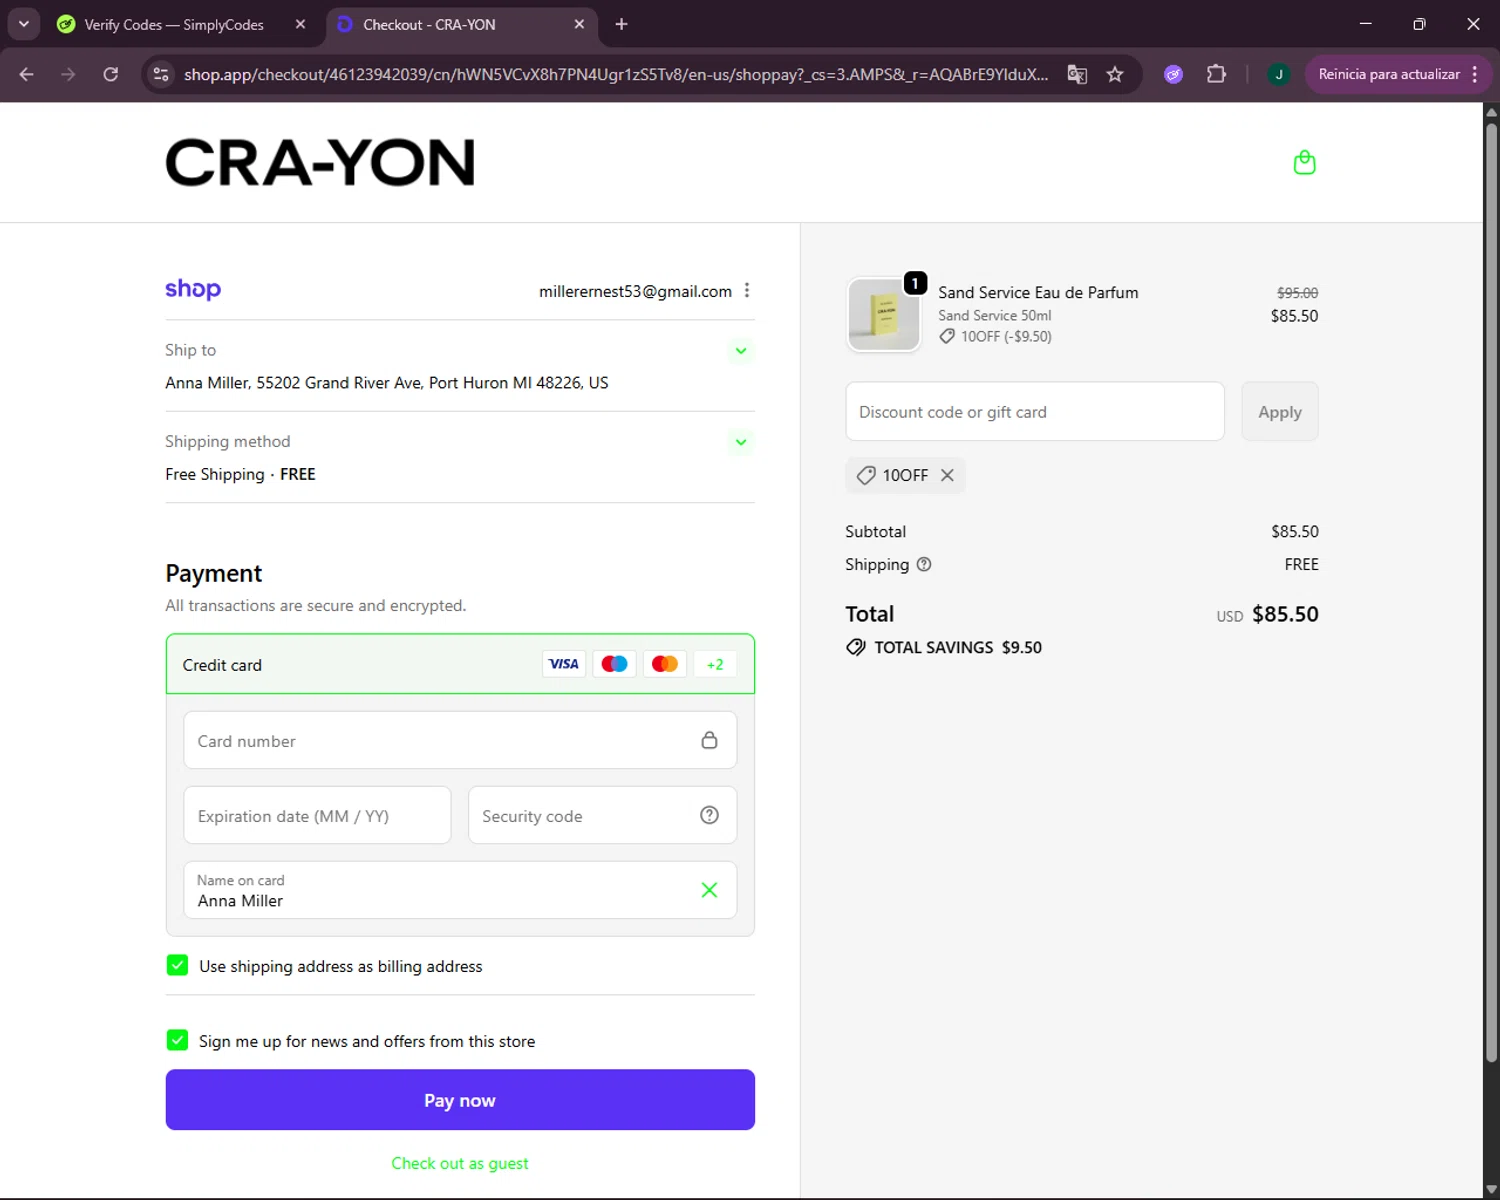The height and width of the screenshot is (1200, 1500).
Task: Open account options menu next to email
Action: pos(747,290)
